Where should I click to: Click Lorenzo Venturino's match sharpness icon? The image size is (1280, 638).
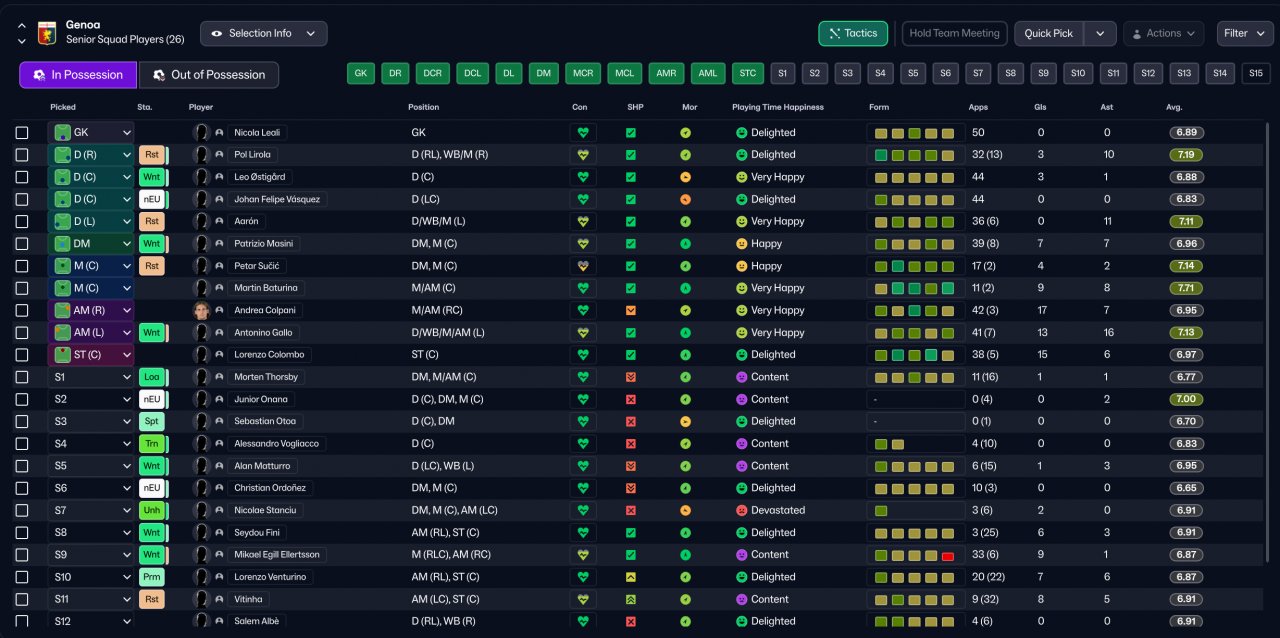[x=630, y=577]
